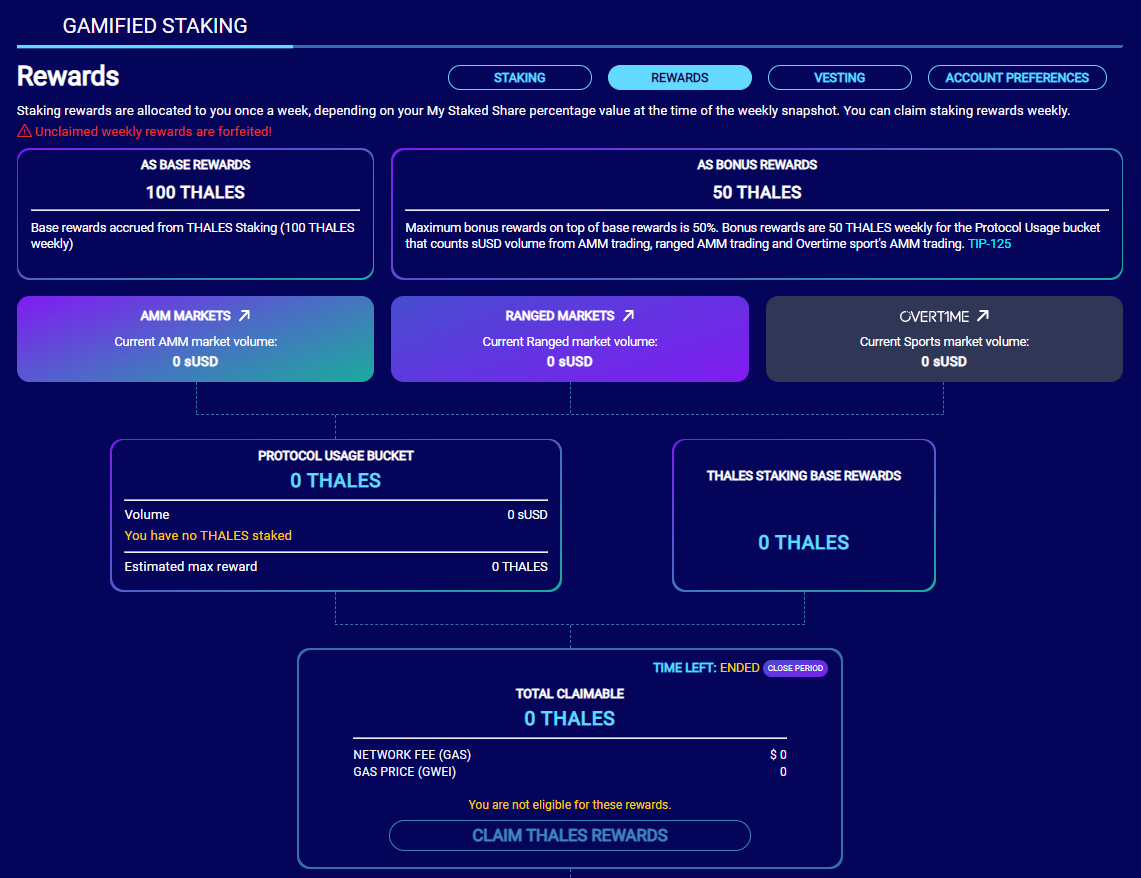
Task: Click 'Unclaimed weekly rewards are forfeited!' warning
Action: pos(154,132)
